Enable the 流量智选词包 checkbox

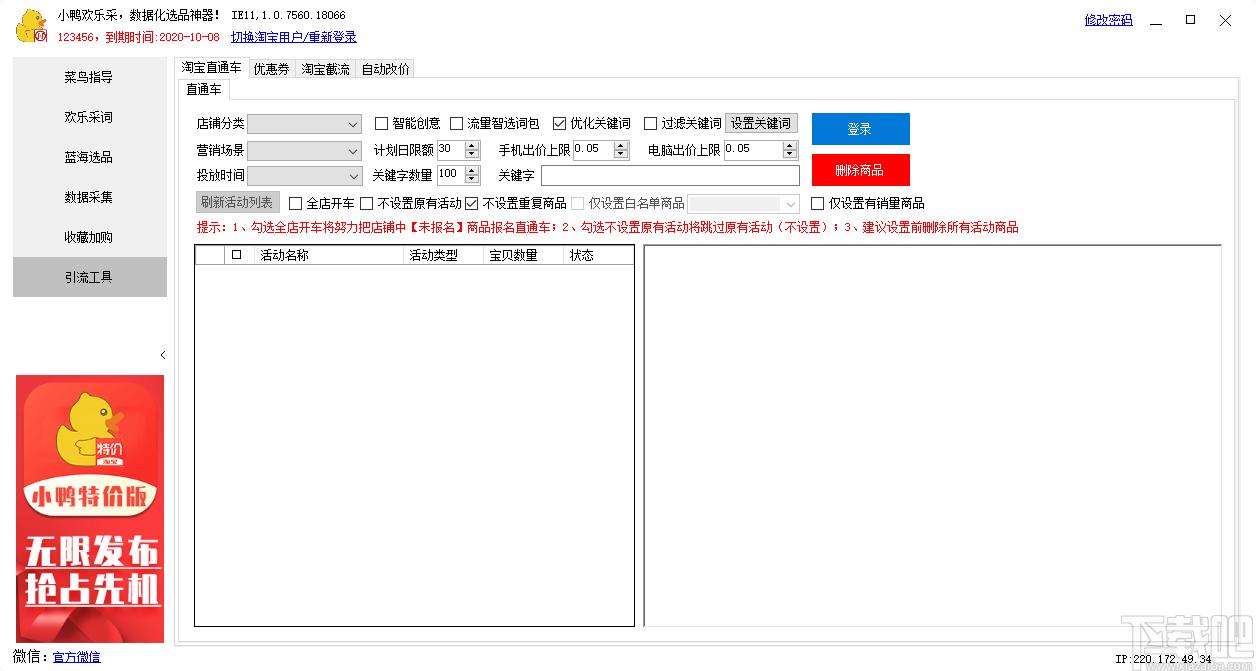456,124
